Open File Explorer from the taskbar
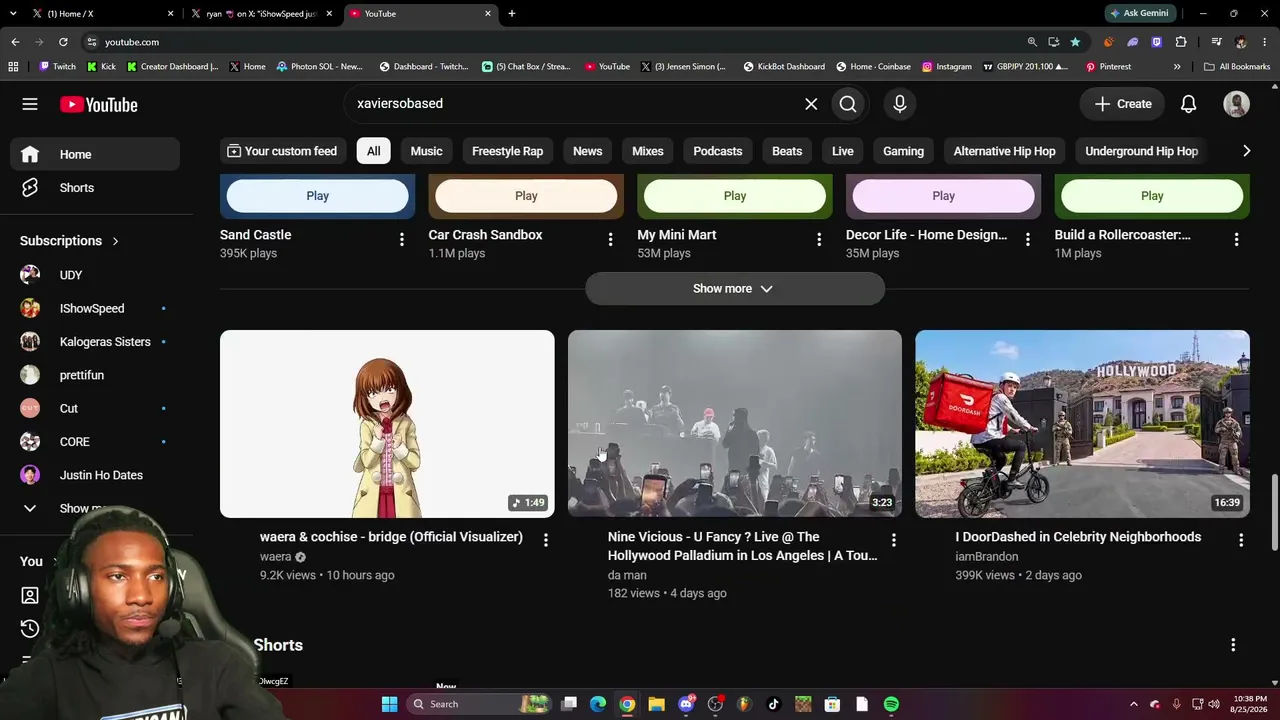This screenshot has height=720, width=1280. (656, 704)
